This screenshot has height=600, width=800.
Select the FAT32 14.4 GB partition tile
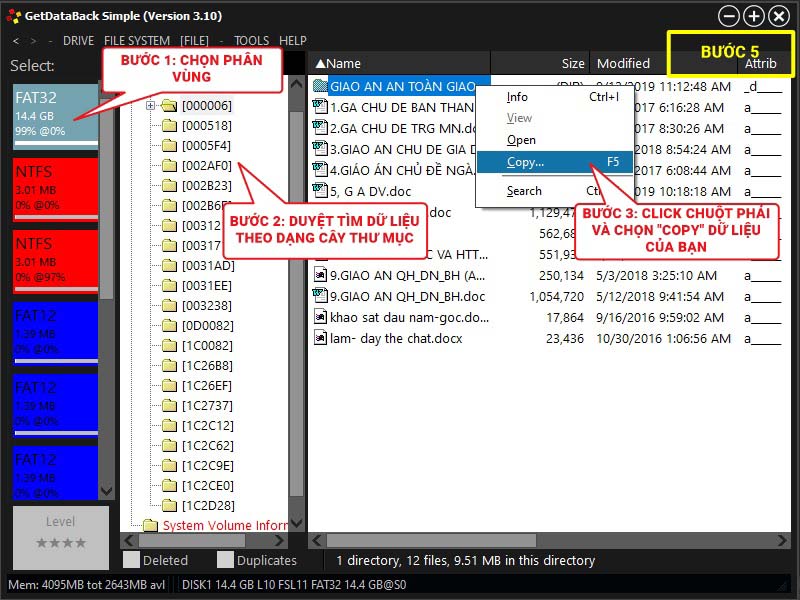pos(56,117)
